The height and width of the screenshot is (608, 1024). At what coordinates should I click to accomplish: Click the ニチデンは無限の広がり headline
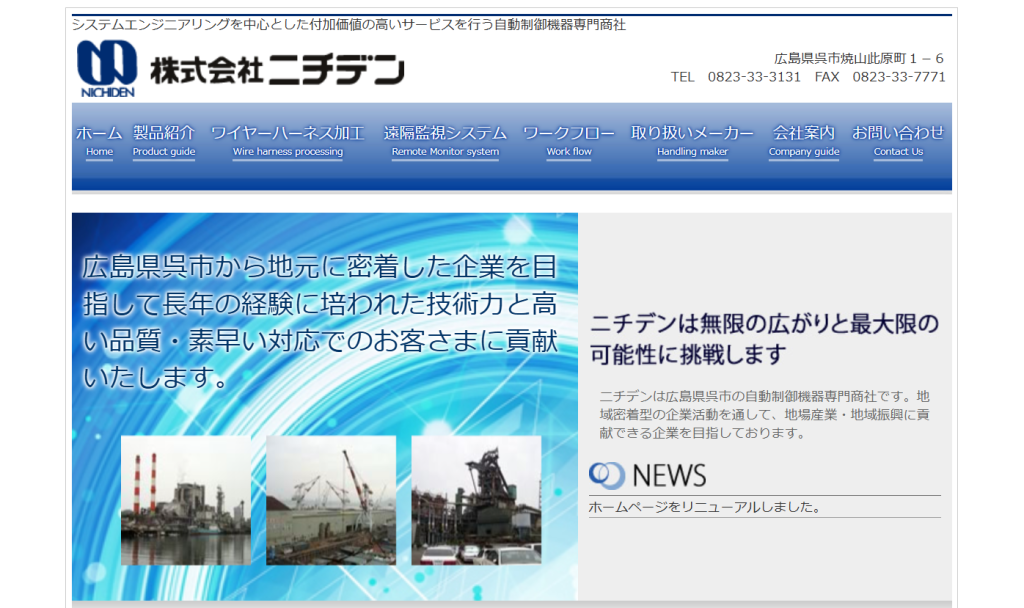click(764, 339)
